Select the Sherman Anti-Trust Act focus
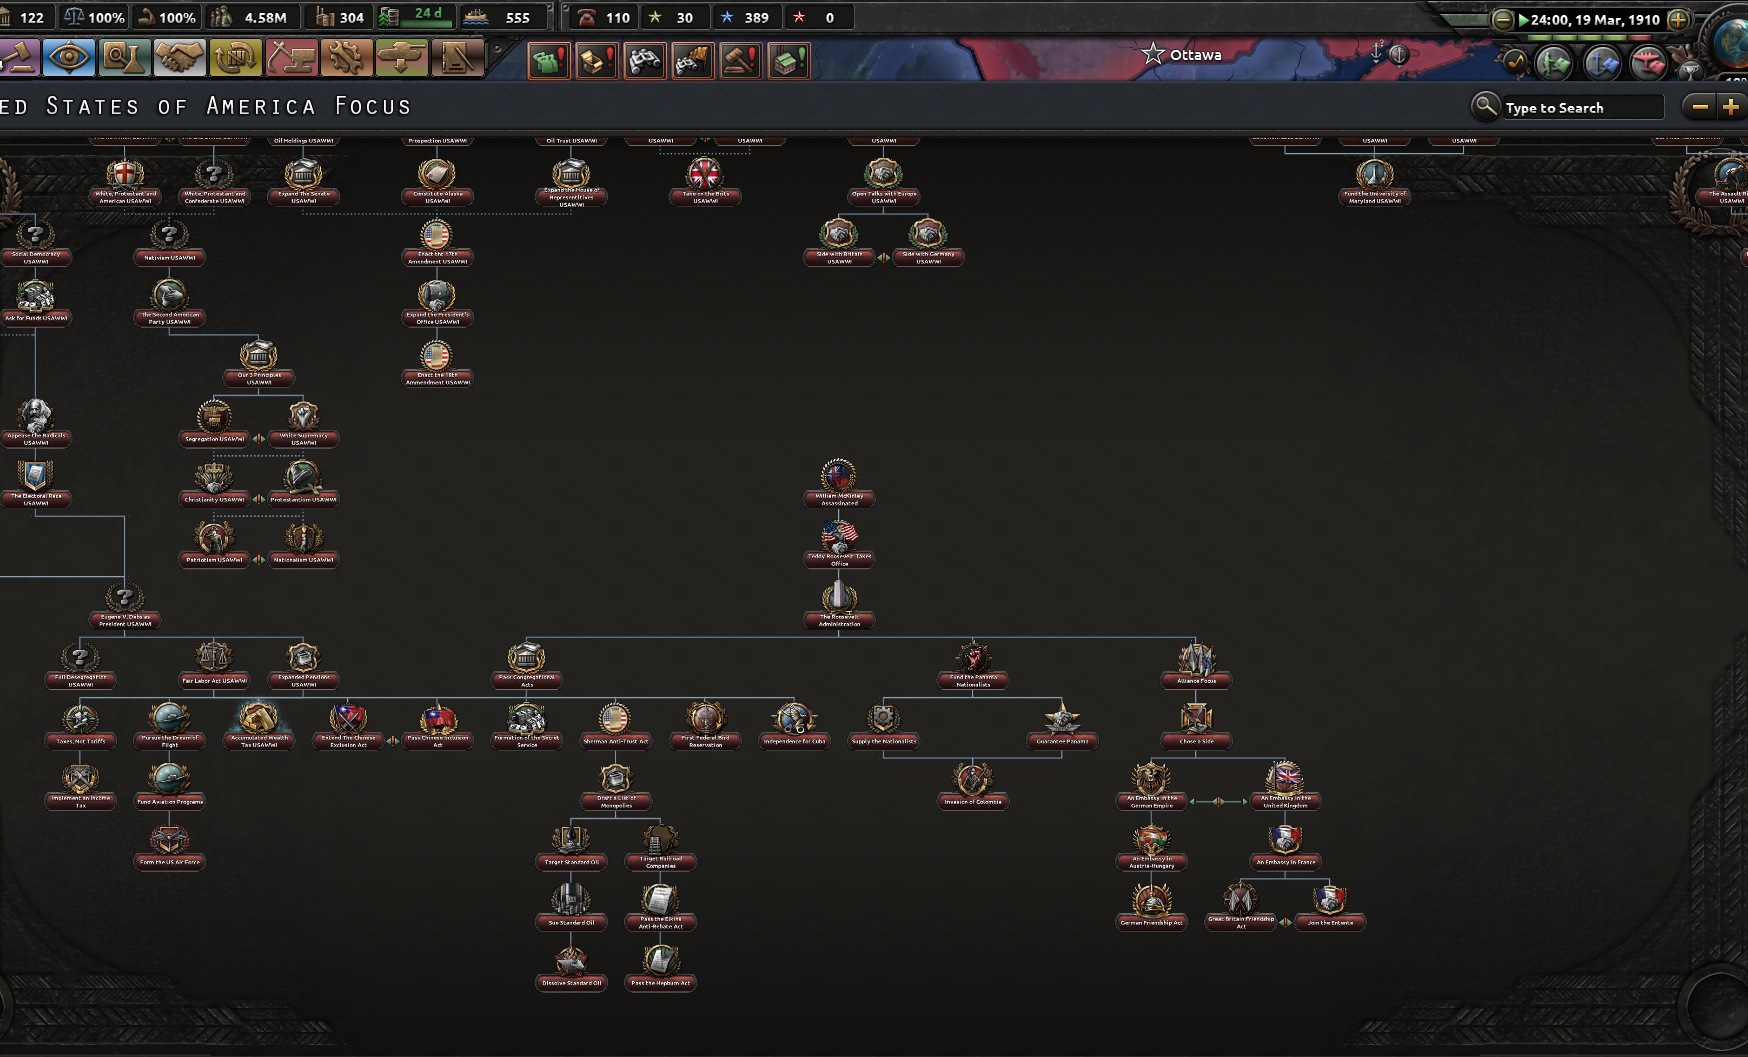1748x1057 pixels. pyautogui.click(x=615, y=726)
